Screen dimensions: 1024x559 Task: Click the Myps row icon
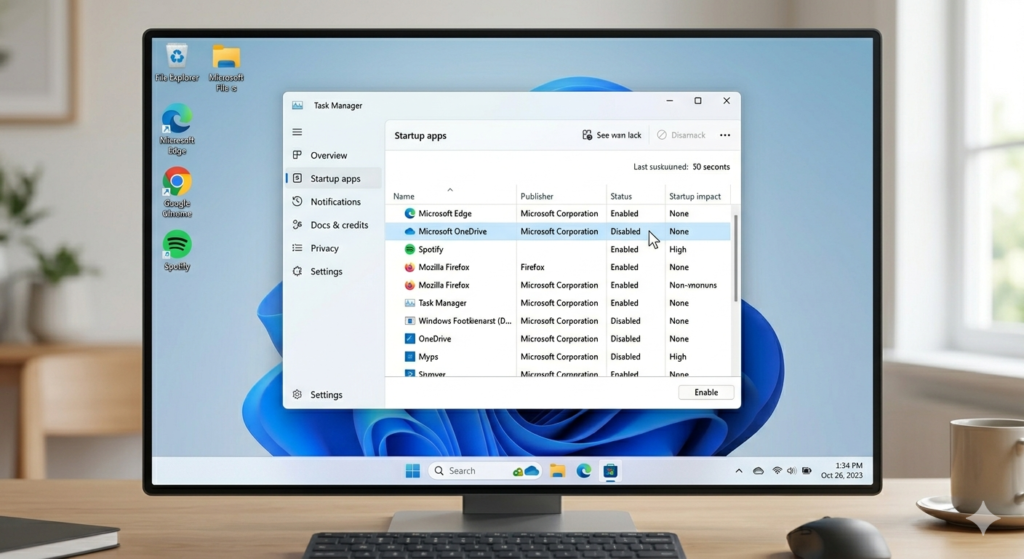(409, 357)
